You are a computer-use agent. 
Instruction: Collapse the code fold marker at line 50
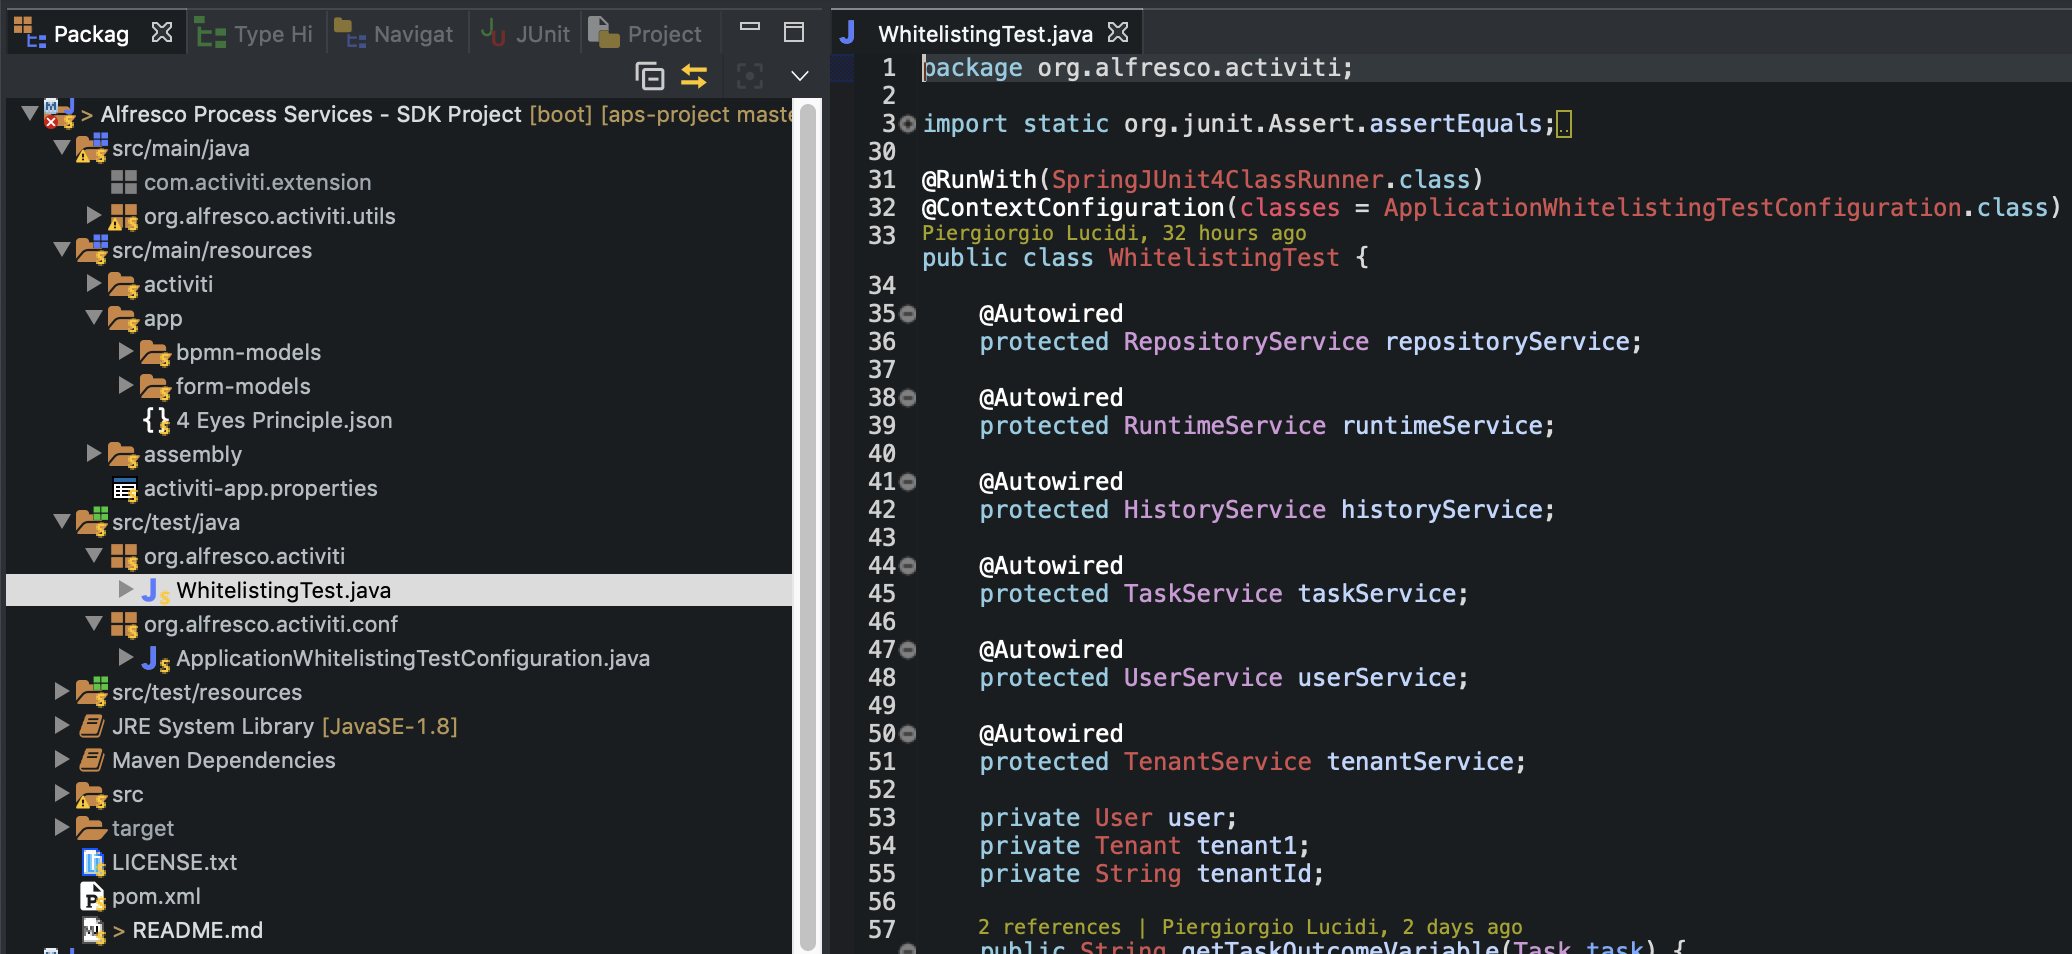[908, 734]
